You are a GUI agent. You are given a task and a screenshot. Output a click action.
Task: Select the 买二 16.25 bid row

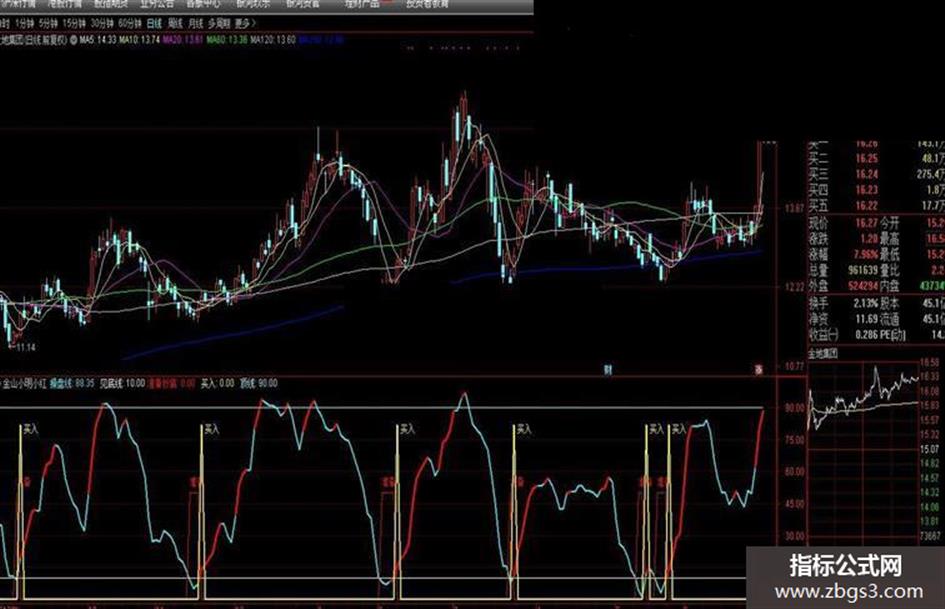pos(876,159)
